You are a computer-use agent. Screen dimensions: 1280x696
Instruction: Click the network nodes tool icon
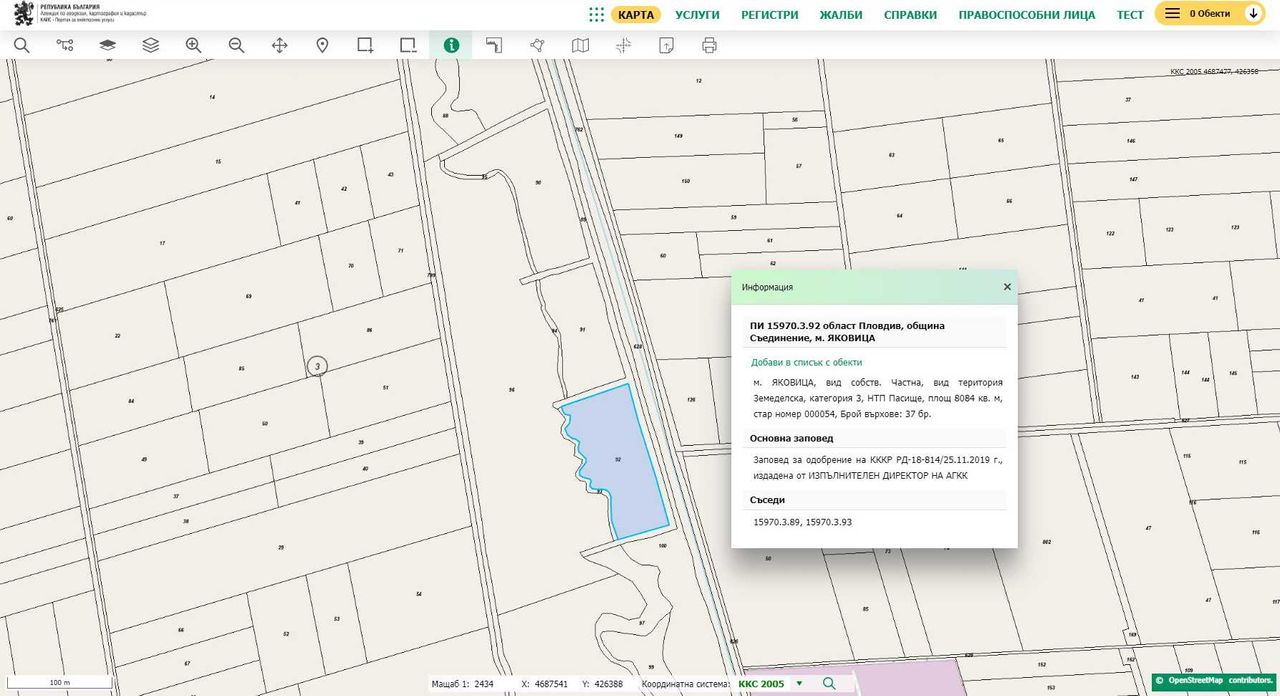65,45
